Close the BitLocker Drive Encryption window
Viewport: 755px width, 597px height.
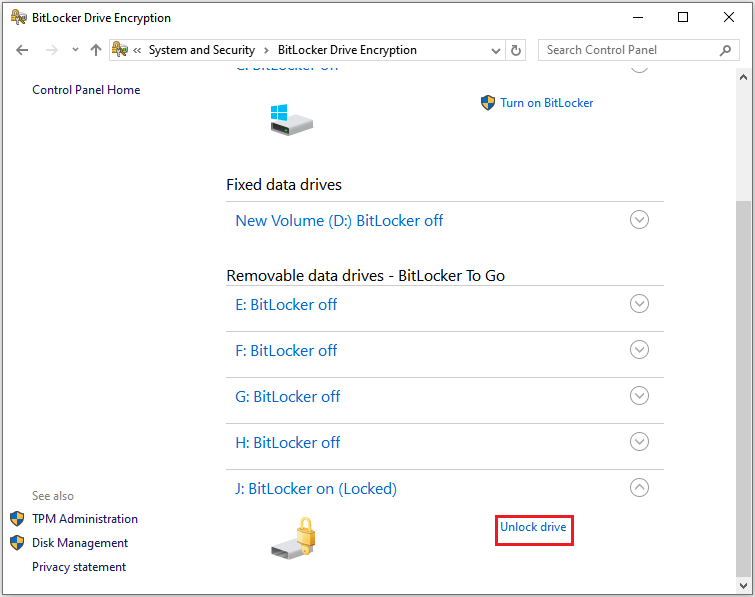(729, 17)
